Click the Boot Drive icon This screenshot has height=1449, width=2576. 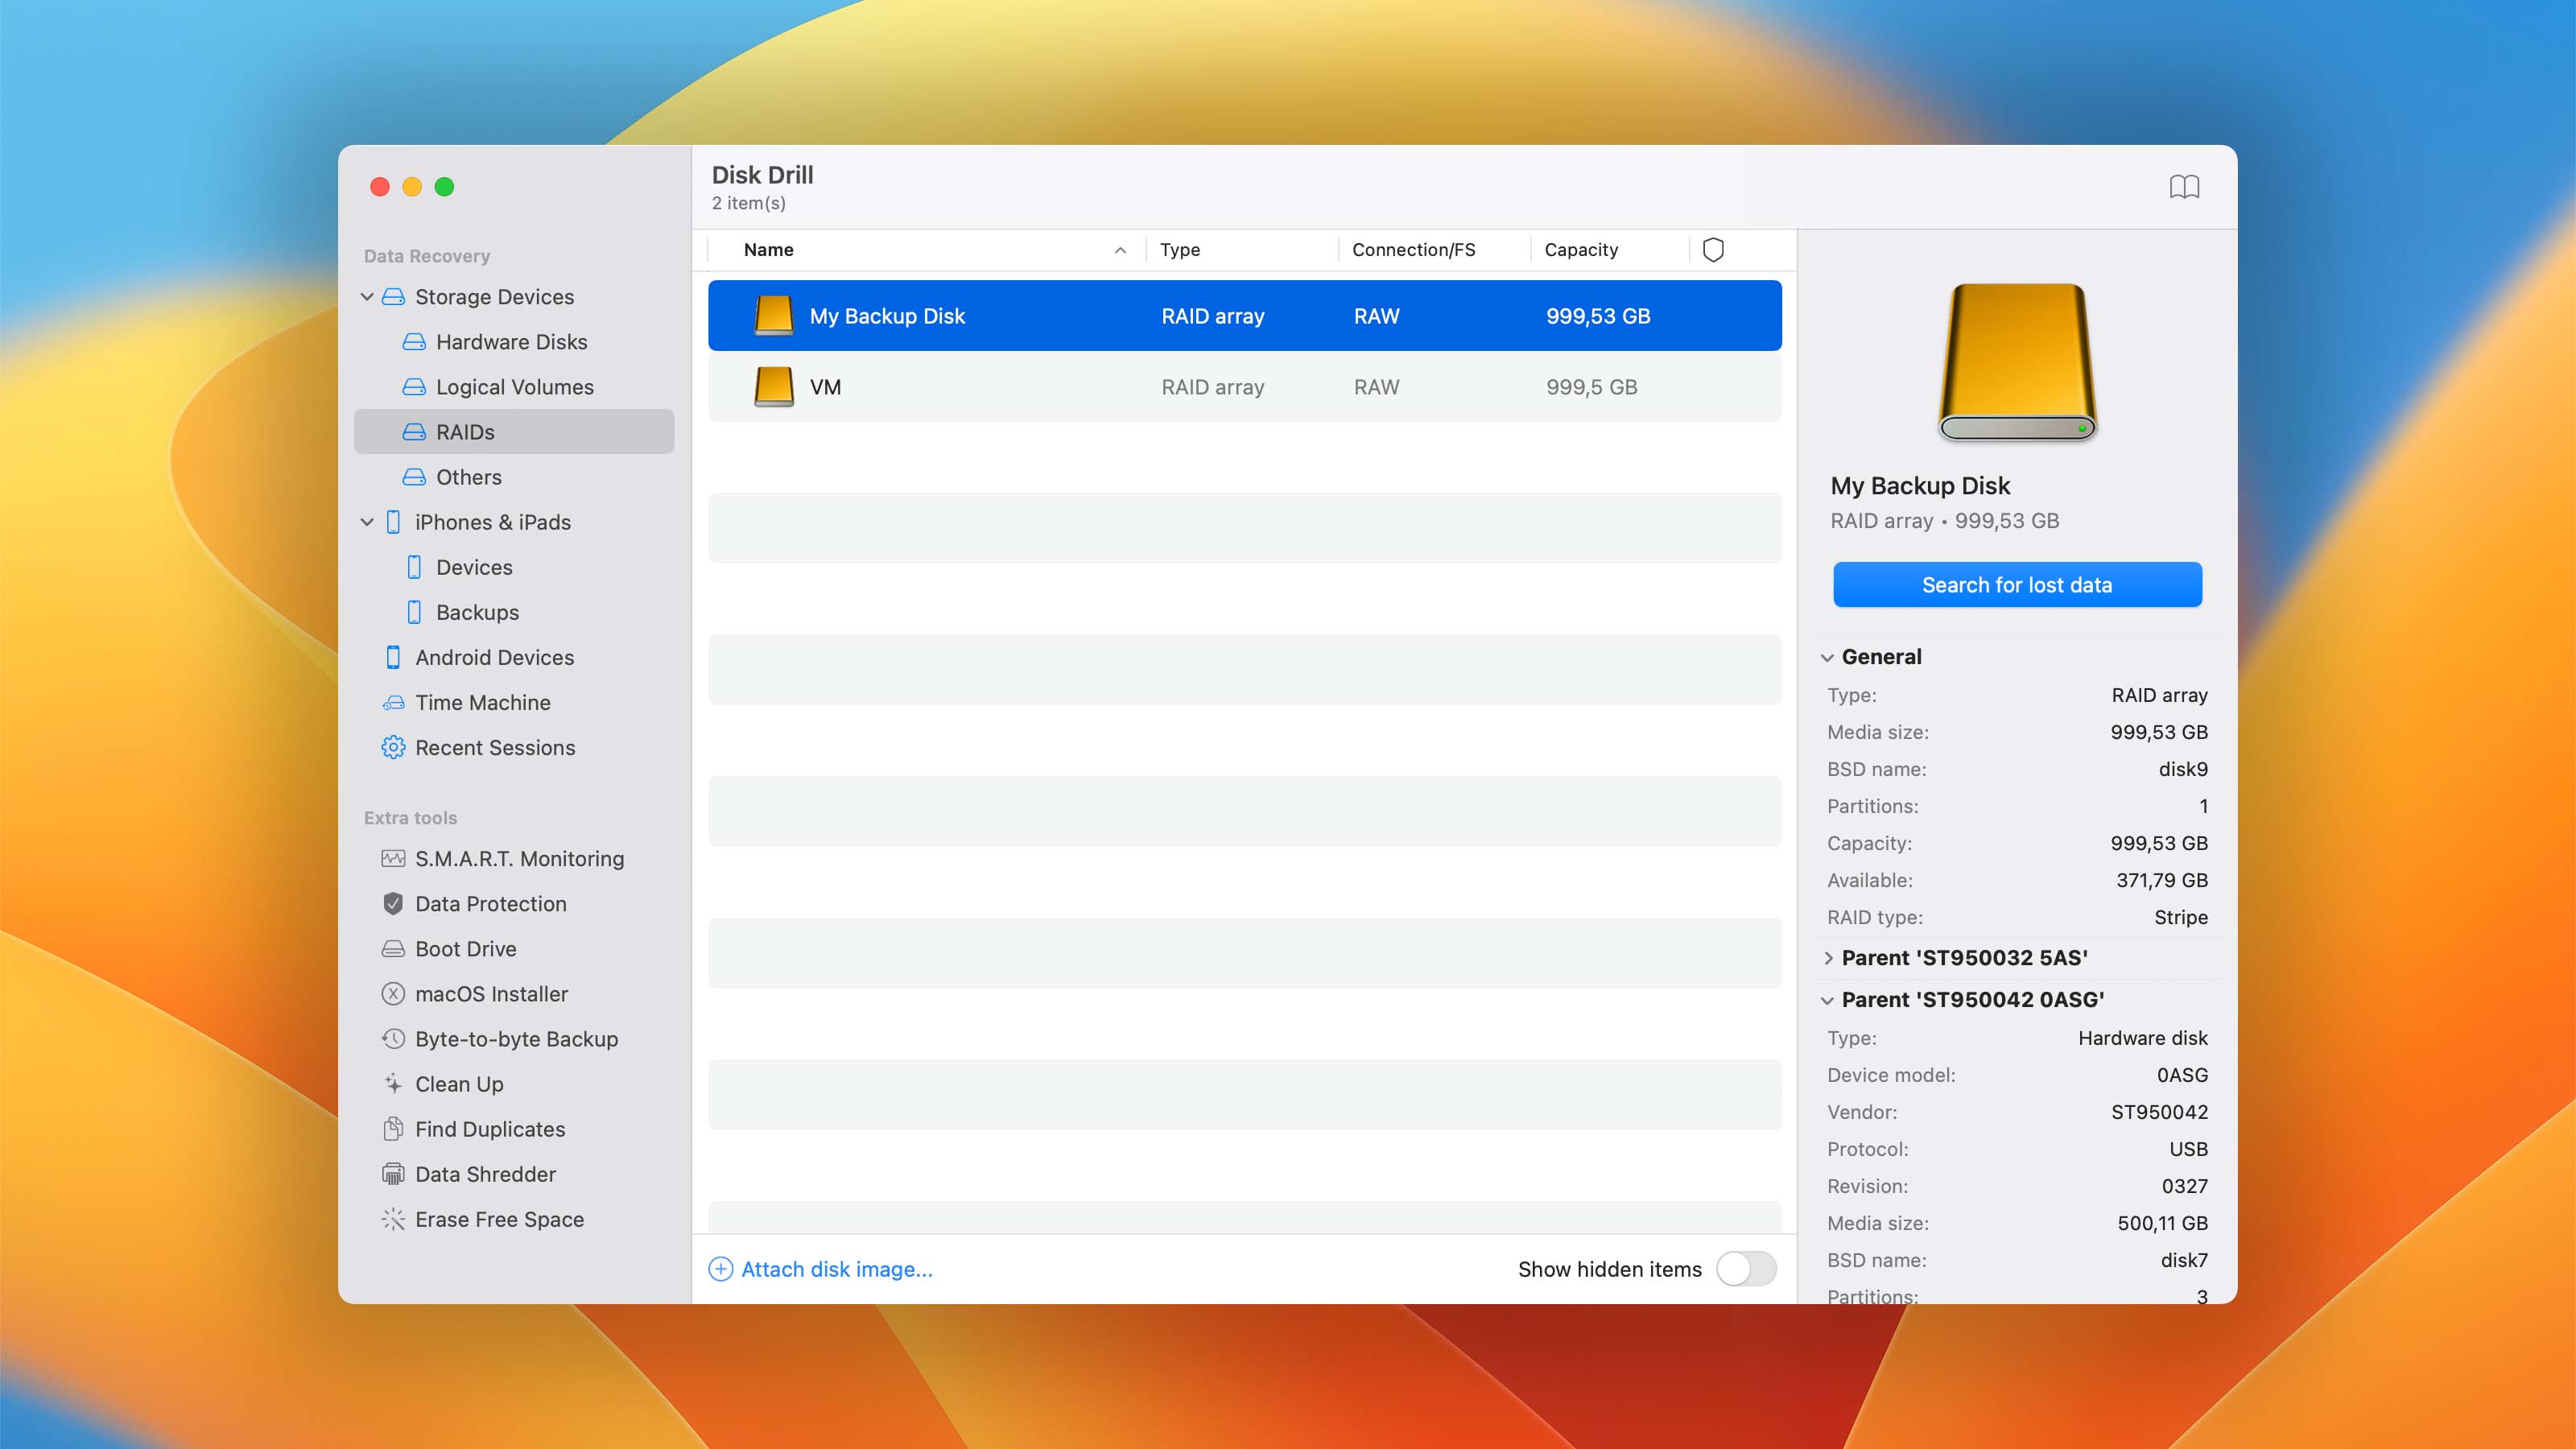393,949
